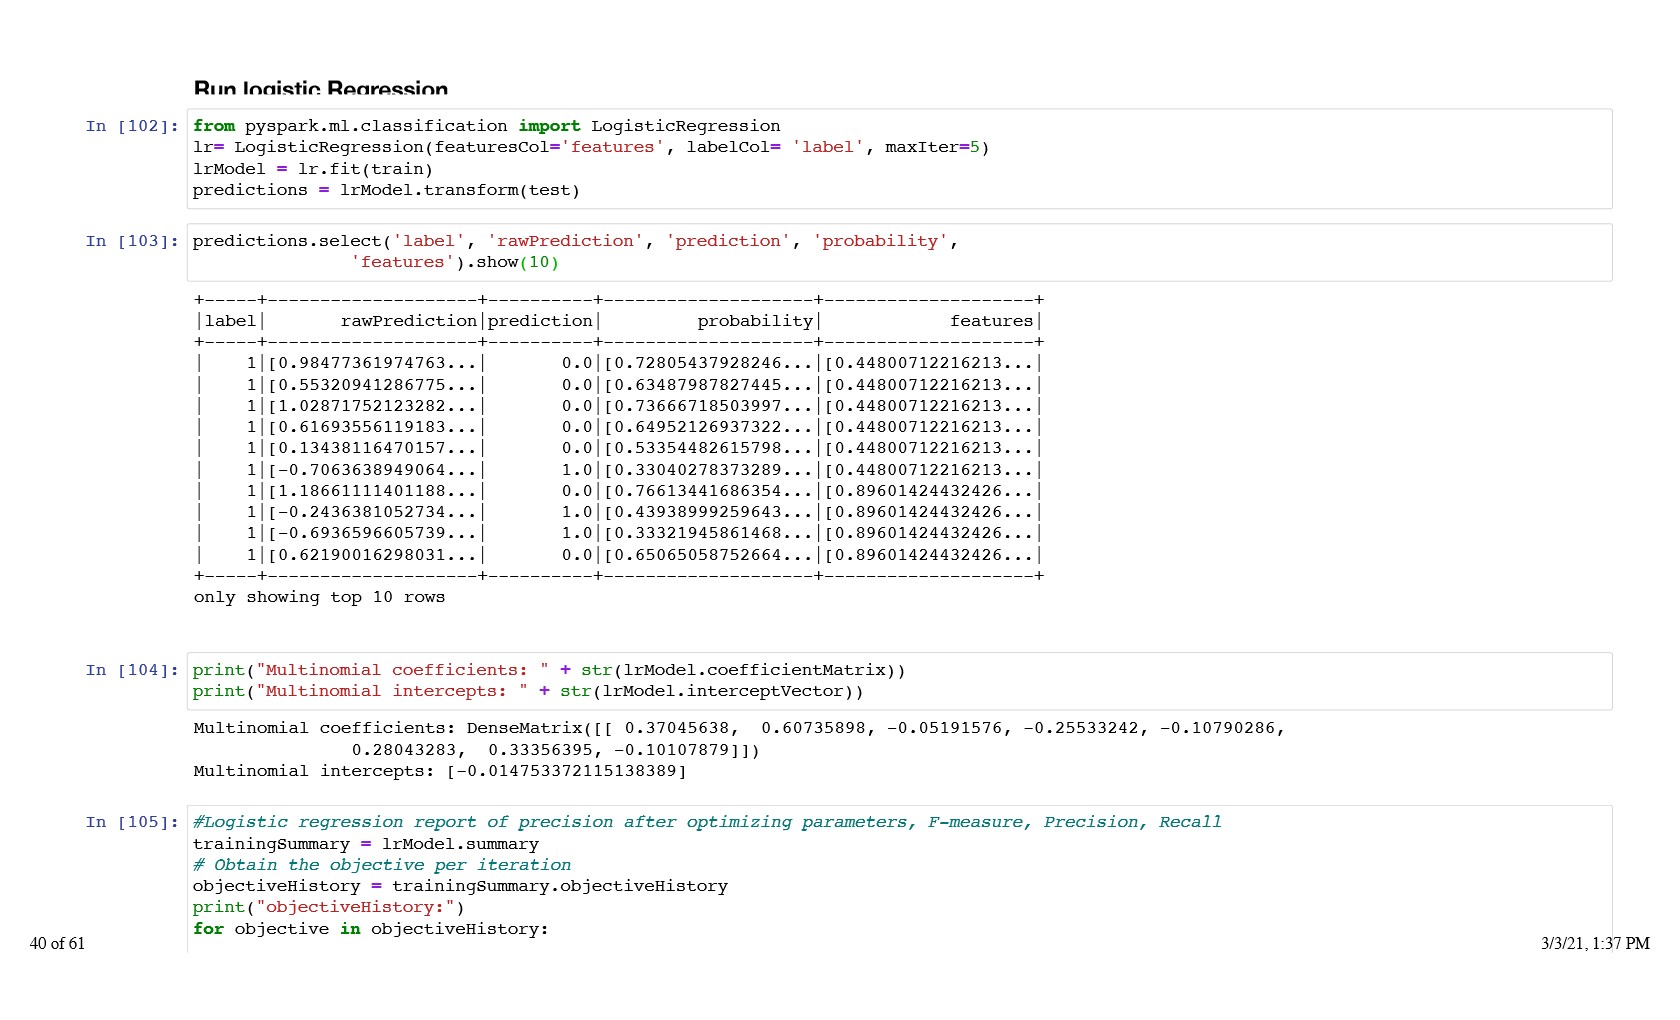This screenshot has height=1020, width=1680.
Task: Click the trainingSummary = lrModel.summary line
Action: 365,844
